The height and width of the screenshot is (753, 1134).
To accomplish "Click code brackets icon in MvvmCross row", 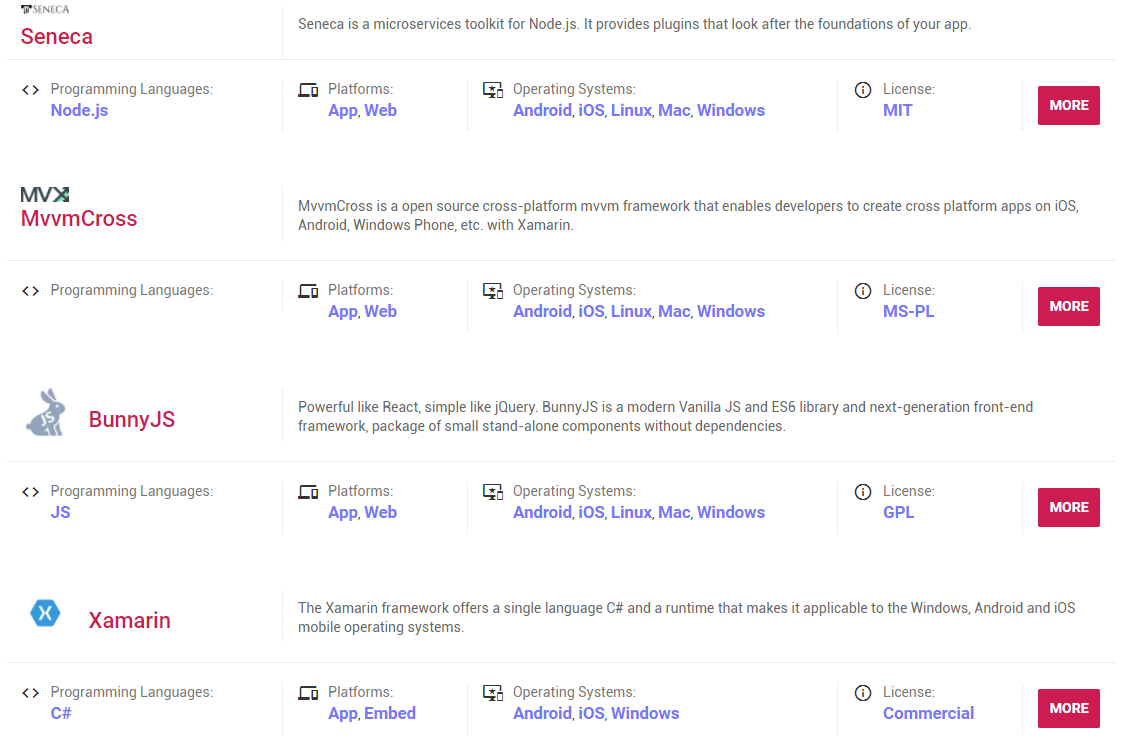I will click(30, 291).
